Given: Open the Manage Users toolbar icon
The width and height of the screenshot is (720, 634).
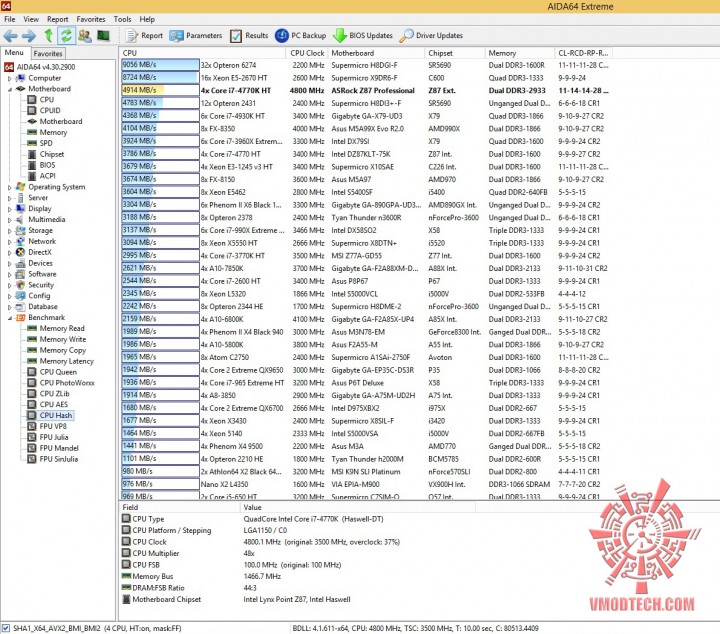Looking at the screenshot, I should 84,36.
